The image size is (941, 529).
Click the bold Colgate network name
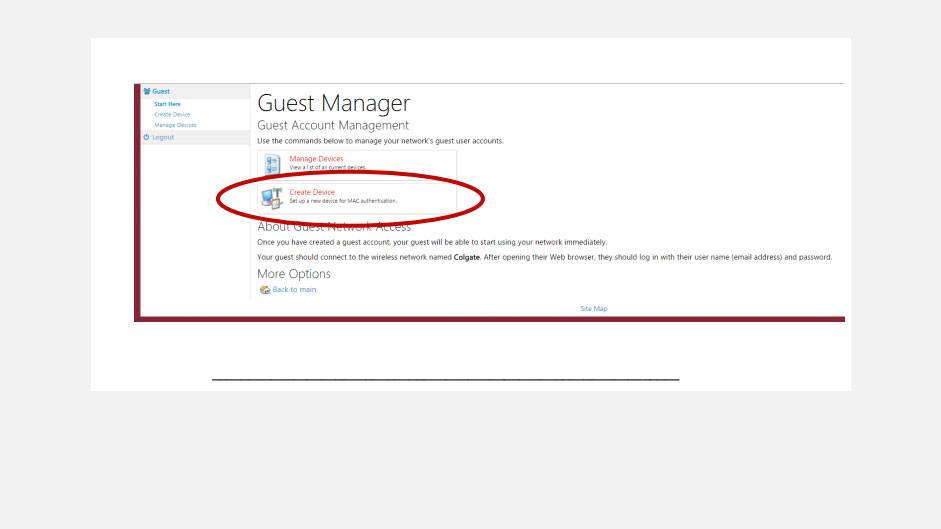click(x=469, y=257)
